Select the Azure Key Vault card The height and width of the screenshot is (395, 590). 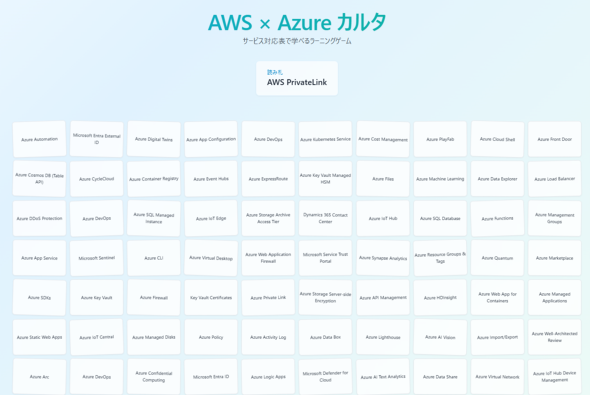coord(97,298)
